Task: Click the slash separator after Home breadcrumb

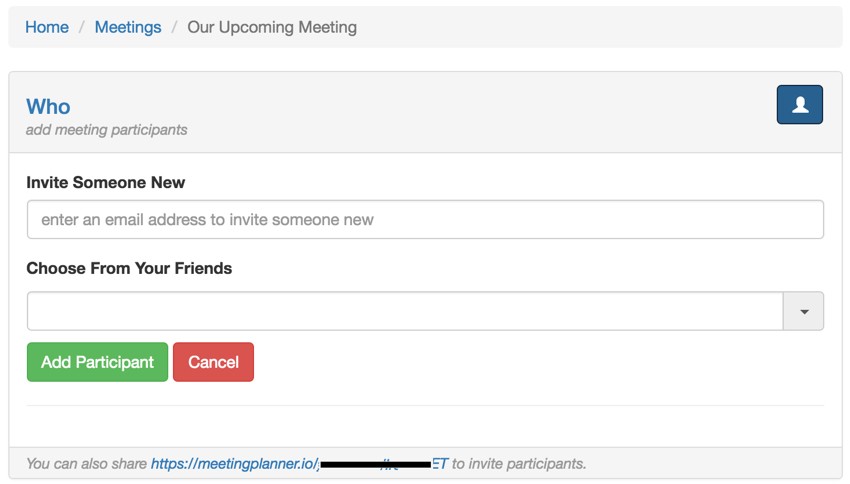Action: 82,27
